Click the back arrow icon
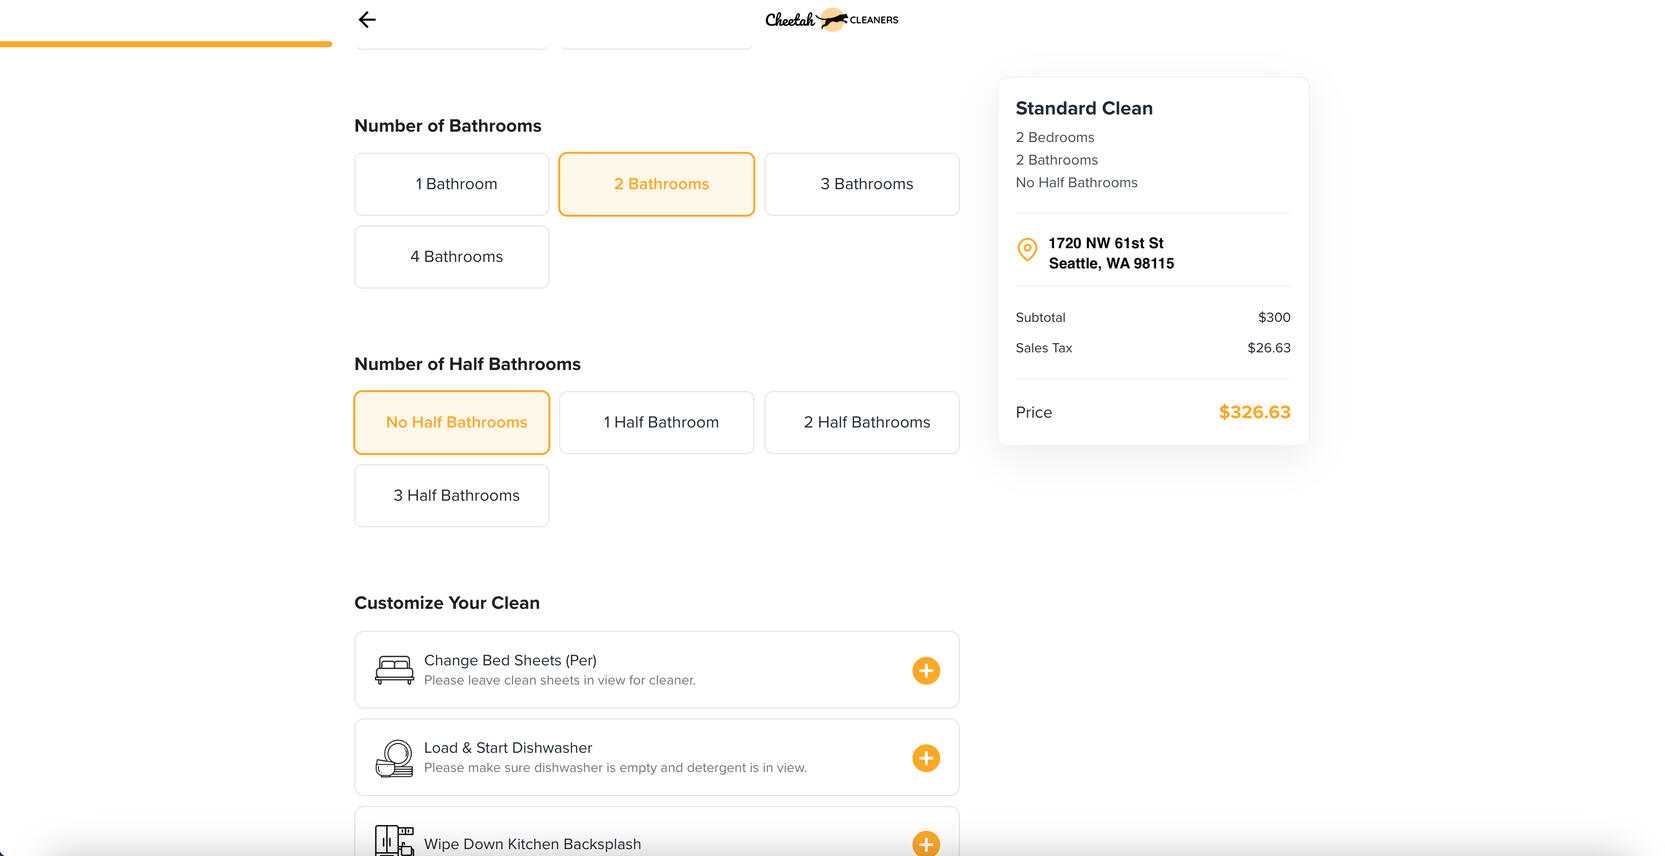Image resolution: width=1665 pixels, height=856 pixels. click(367, 19)
